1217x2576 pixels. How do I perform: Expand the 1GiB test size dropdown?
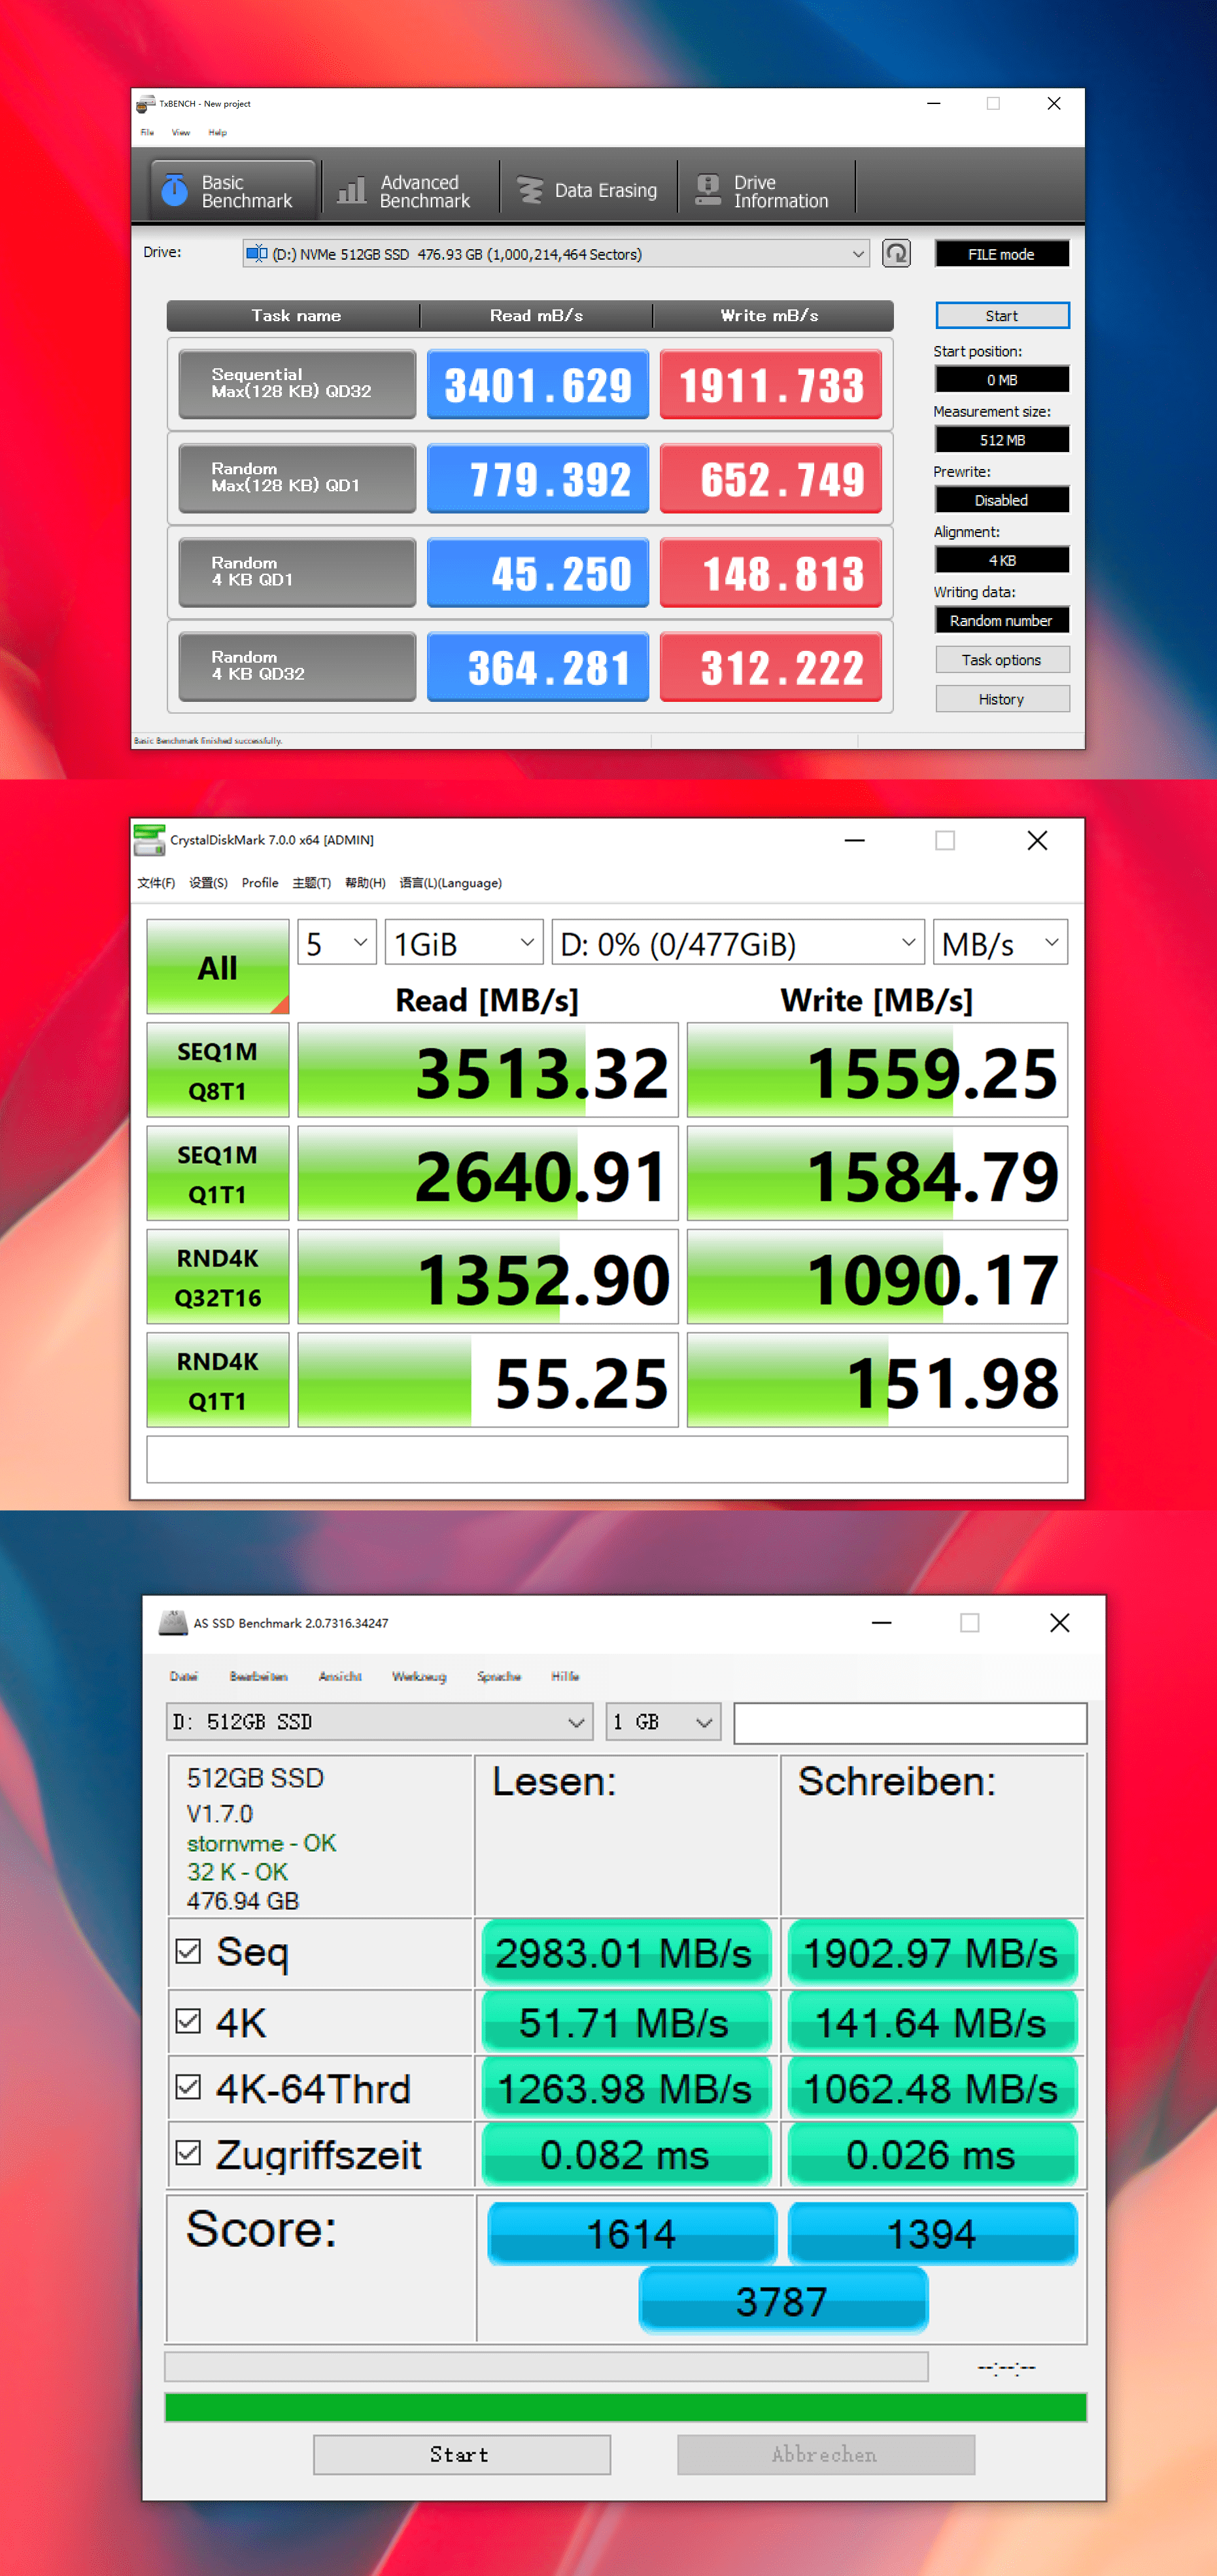click(x=464, y=943)
